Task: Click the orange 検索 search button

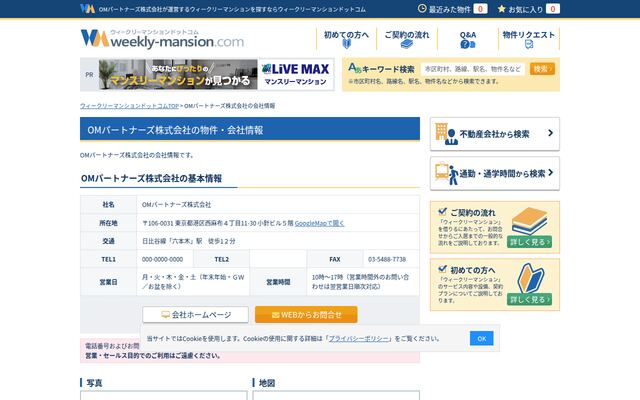Action: tap(542, 69)
